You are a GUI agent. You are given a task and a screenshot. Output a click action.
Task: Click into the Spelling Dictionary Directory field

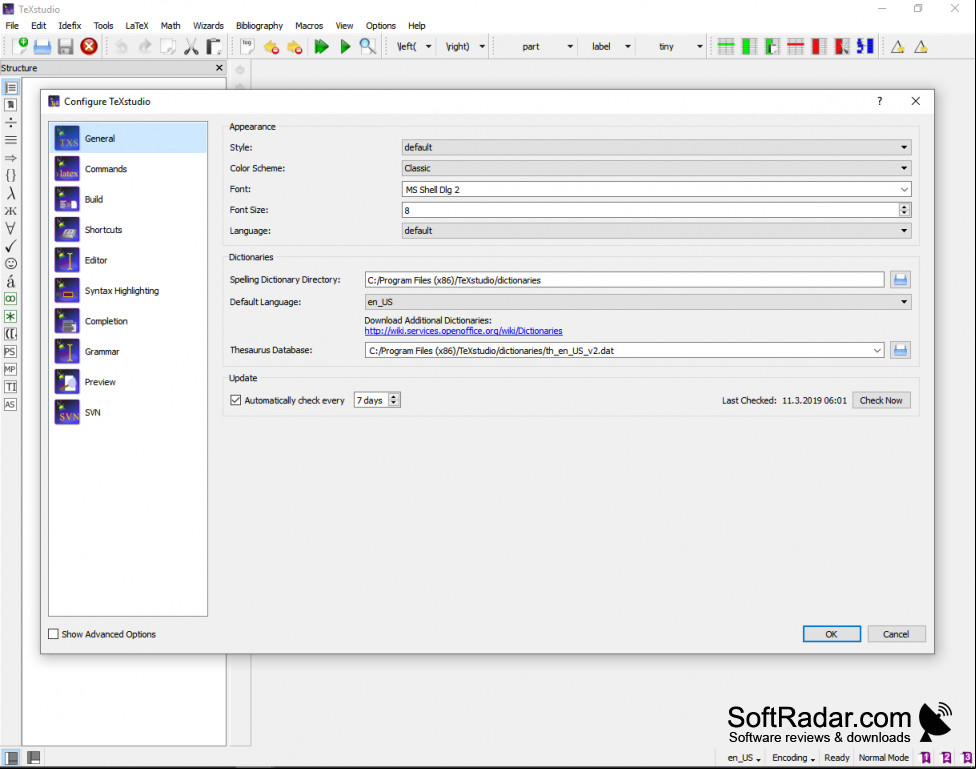tap(624, 280)
